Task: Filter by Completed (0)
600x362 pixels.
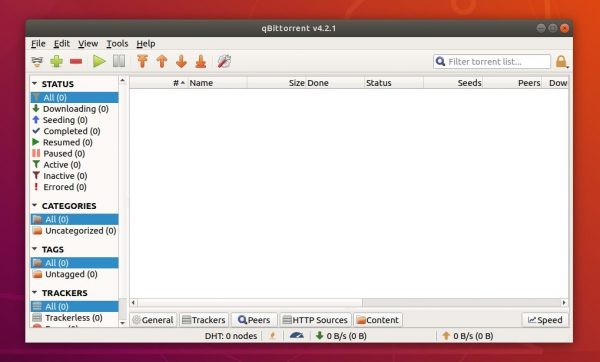Action: tap(75, 131)
